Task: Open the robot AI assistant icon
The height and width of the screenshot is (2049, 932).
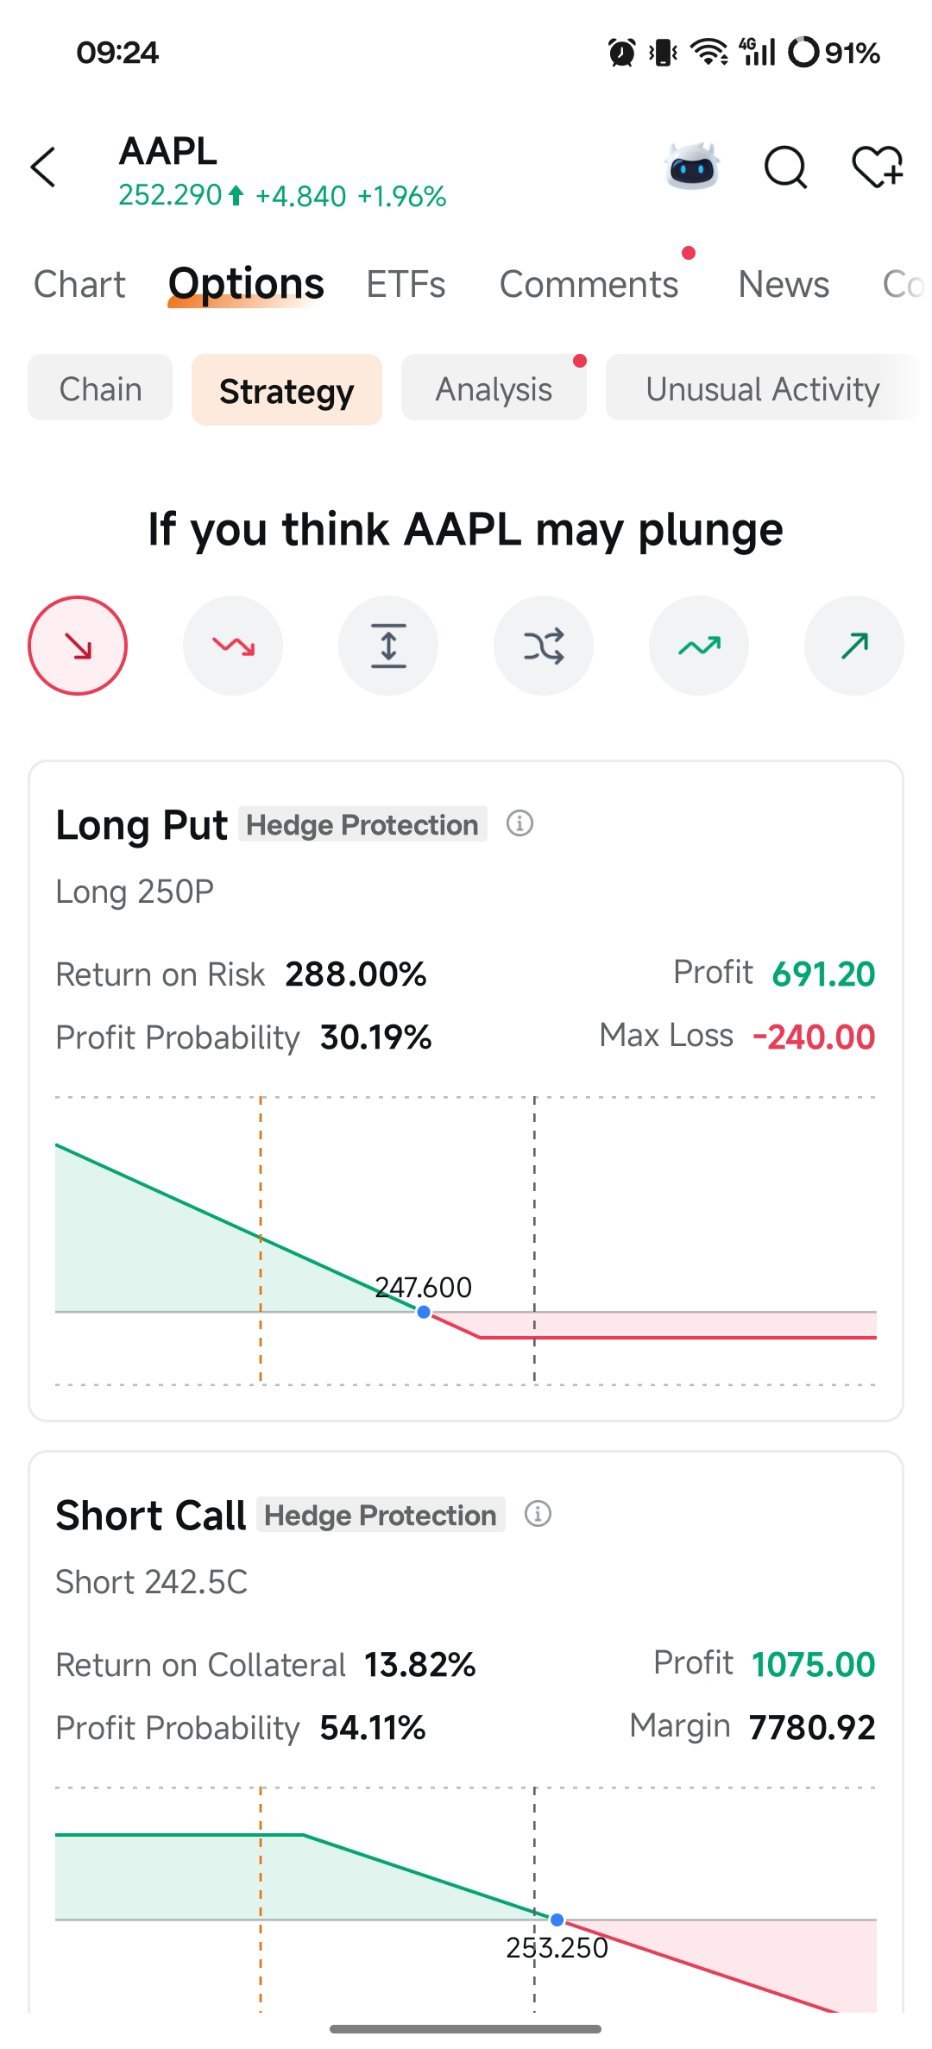Action: 692,166
